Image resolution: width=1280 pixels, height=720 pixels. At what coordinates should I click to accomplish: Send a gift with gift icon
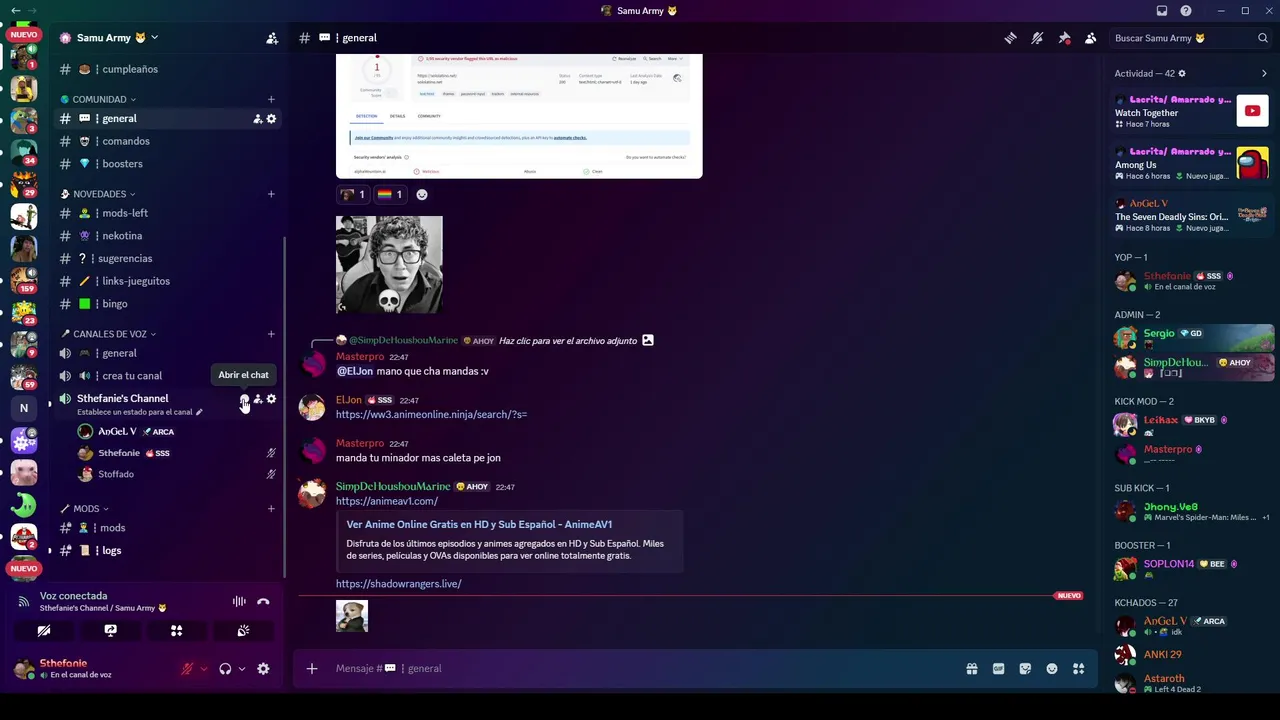click(x=971, y=669)
